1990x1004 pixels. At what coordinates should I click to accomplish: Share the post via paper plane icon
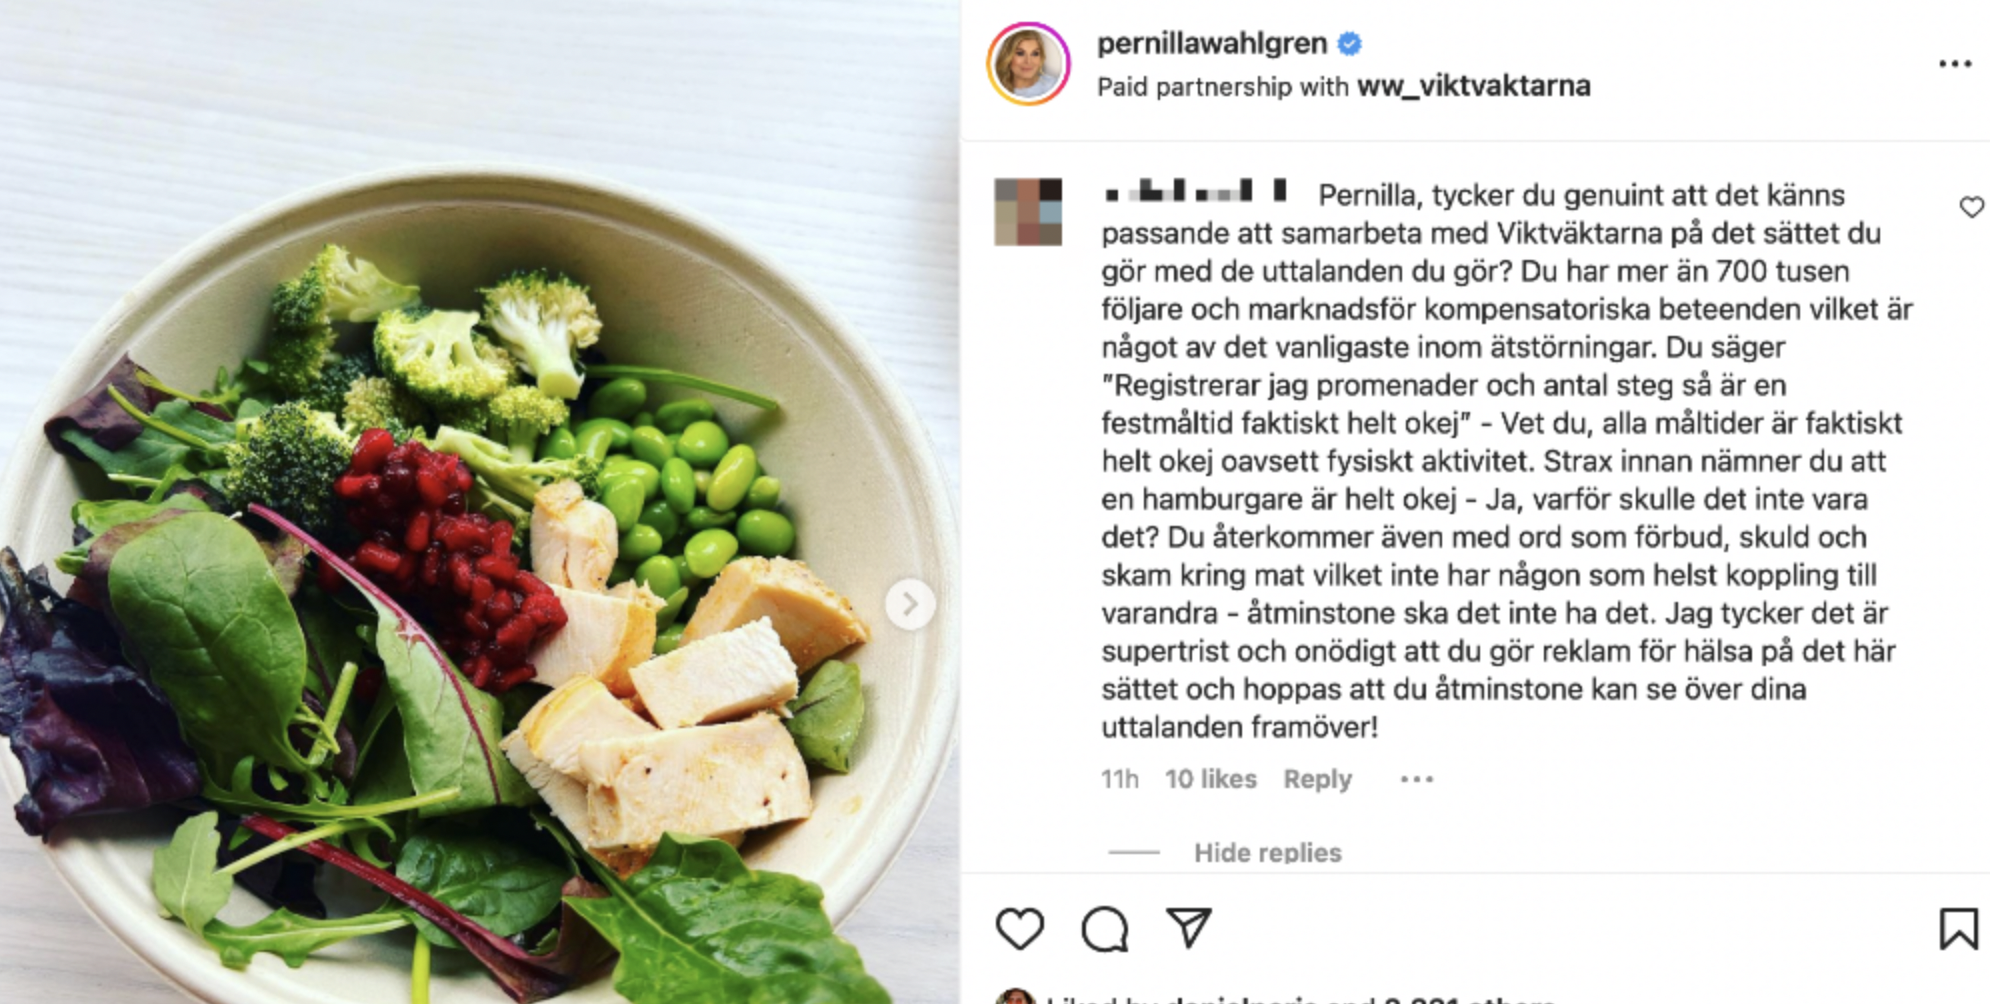click(x=1189, y=928)
